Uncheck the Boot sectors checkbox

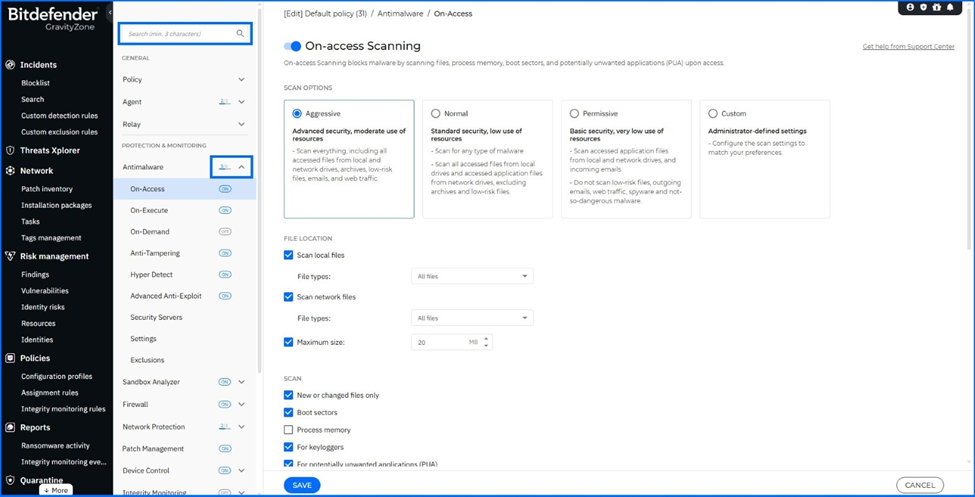(288, 412)
